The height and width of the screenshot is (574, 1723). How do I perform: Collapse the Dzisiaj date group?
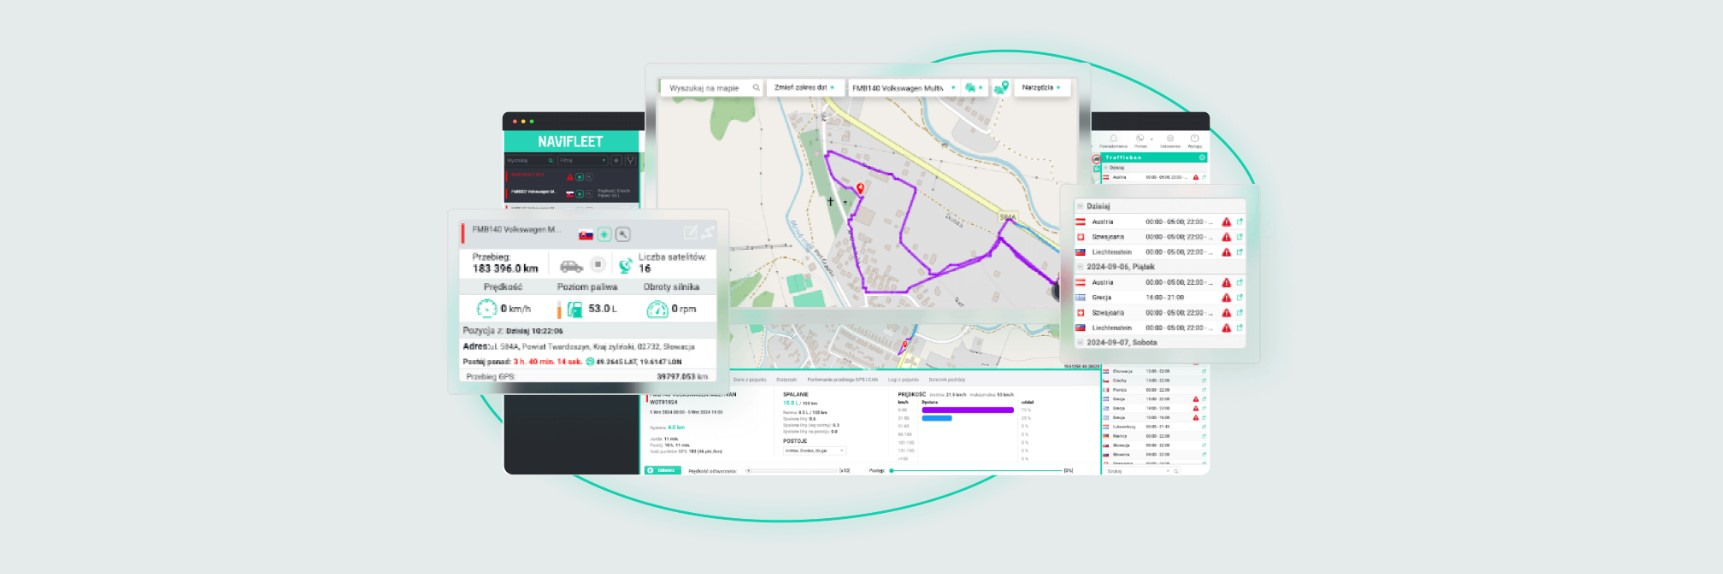pyautogui.click(x=1080, y=206)
